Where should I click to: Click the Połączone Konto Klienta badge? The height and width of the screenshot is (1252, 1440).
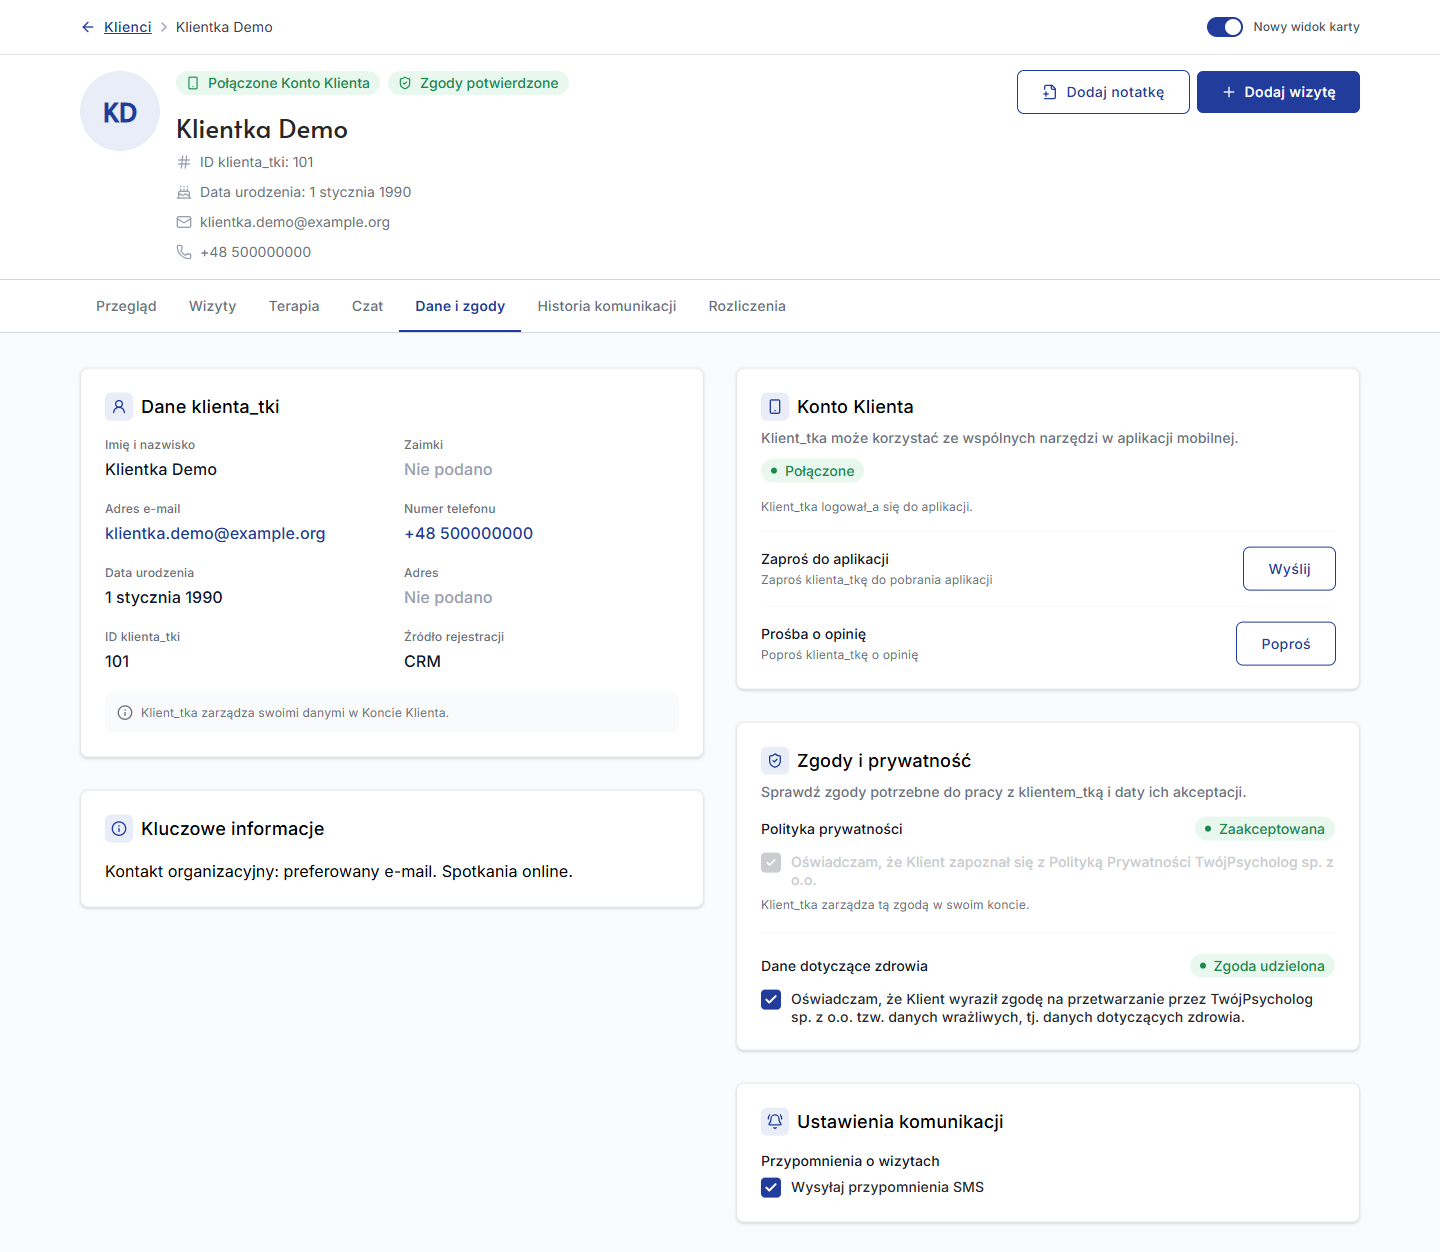(x=278, y=83)
